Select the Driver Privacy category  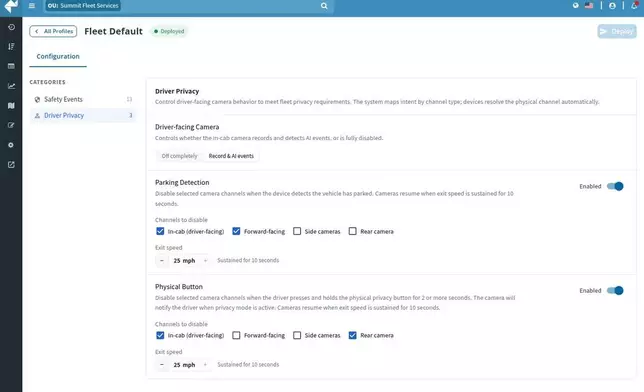83,115
